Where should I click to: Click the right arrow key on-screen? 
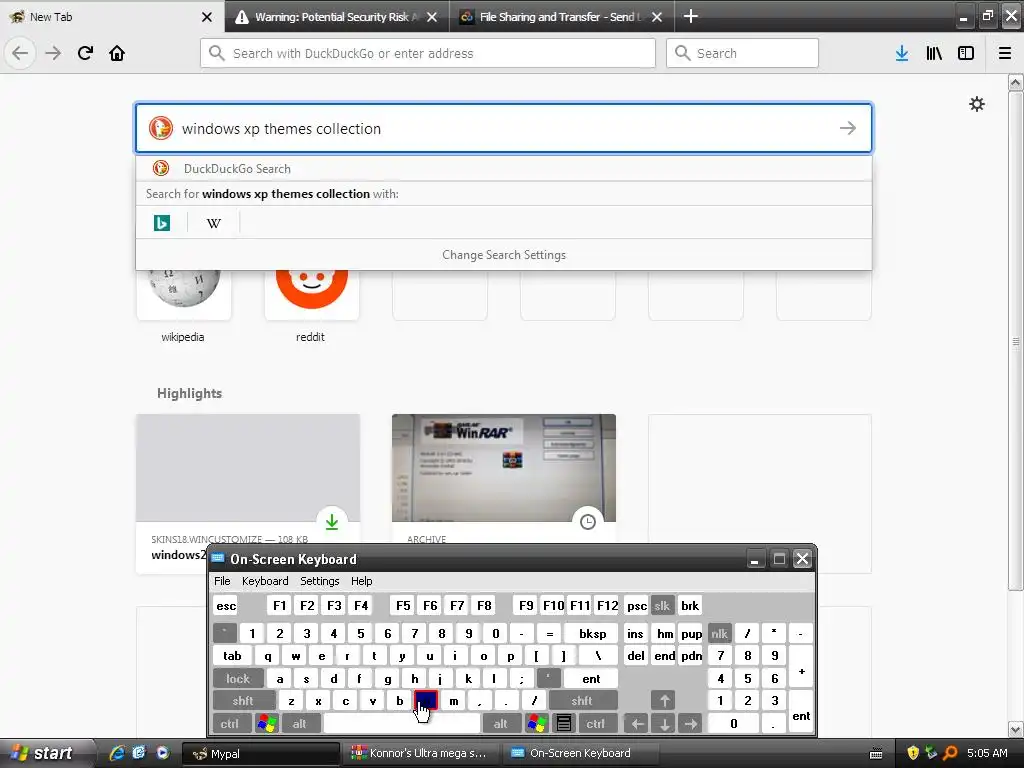pos(690,724)
